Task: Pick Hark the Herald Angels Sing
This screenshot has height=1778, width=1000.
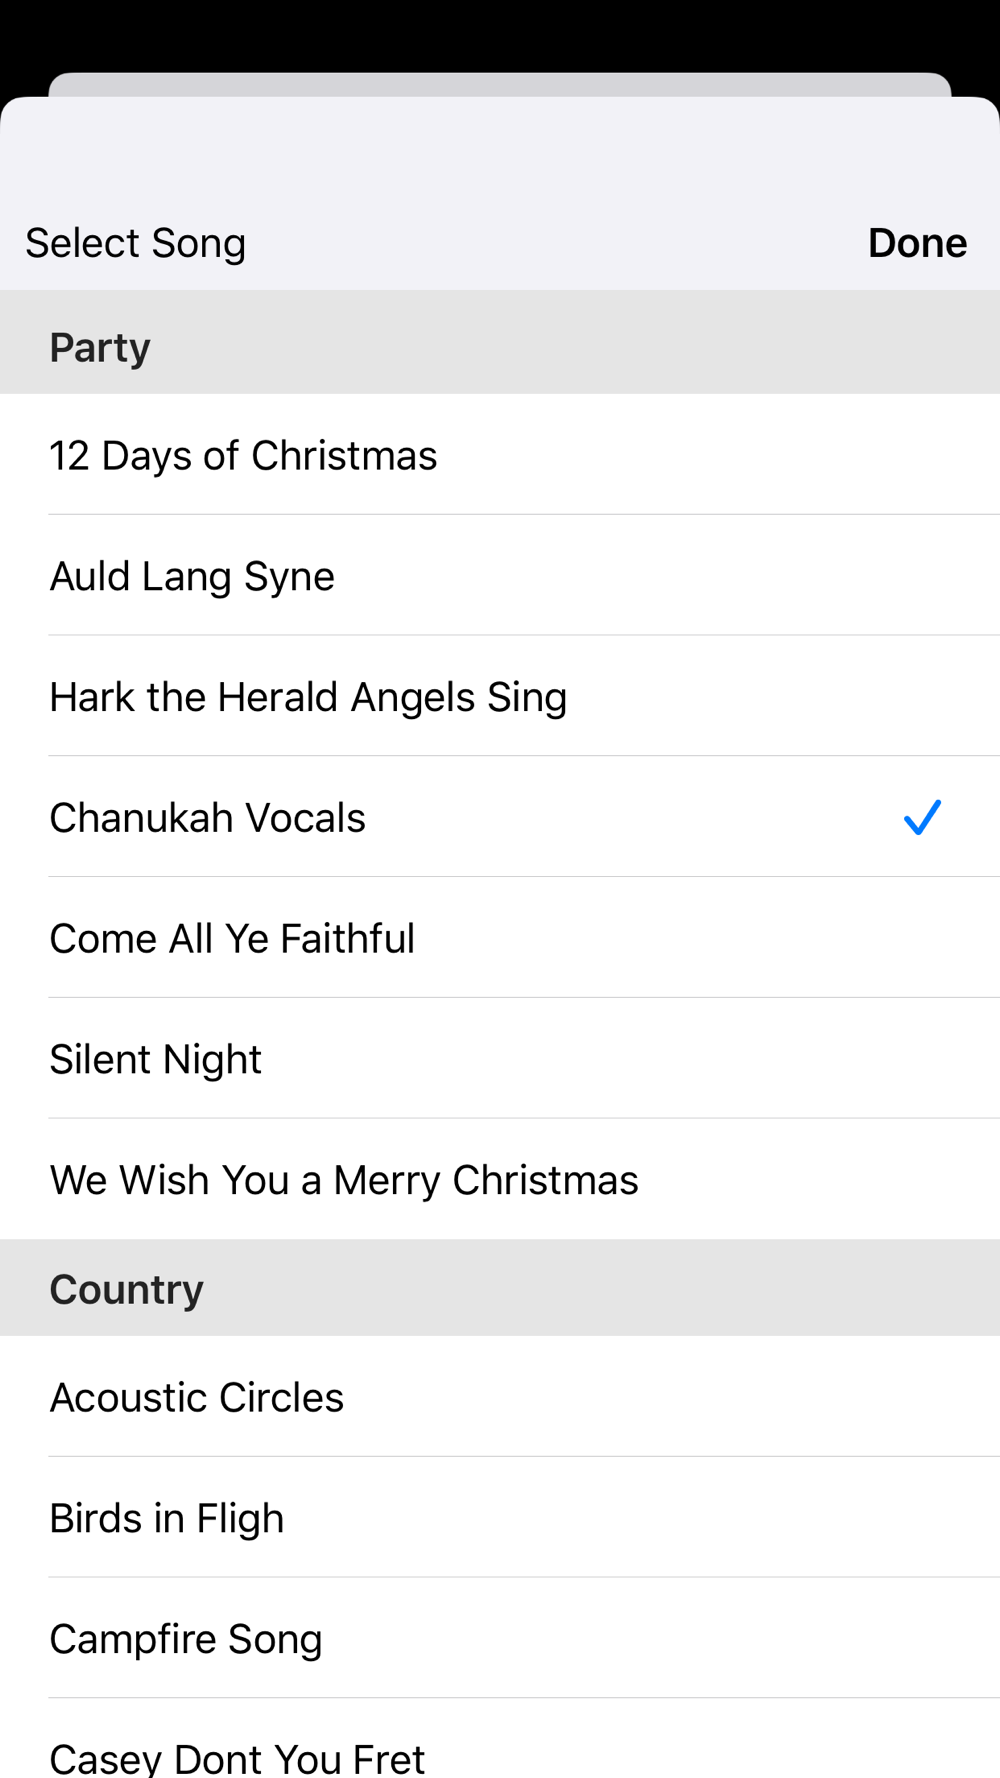Action: click(308, 698)
